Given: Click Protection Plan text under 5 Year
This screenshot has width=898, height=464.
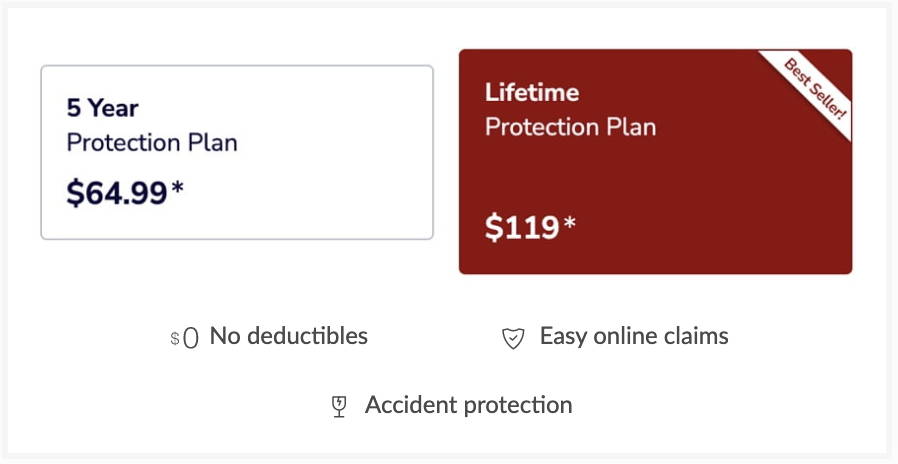Looking at the screenshot, I should (x=152, y=143).
